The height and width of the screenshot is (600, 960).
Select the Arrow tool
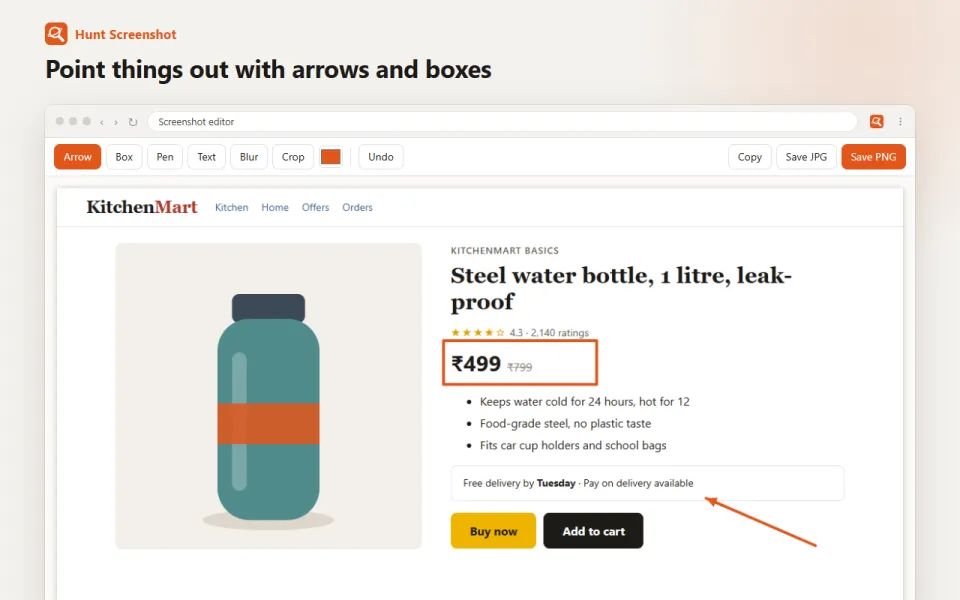(x=77, y=157)
